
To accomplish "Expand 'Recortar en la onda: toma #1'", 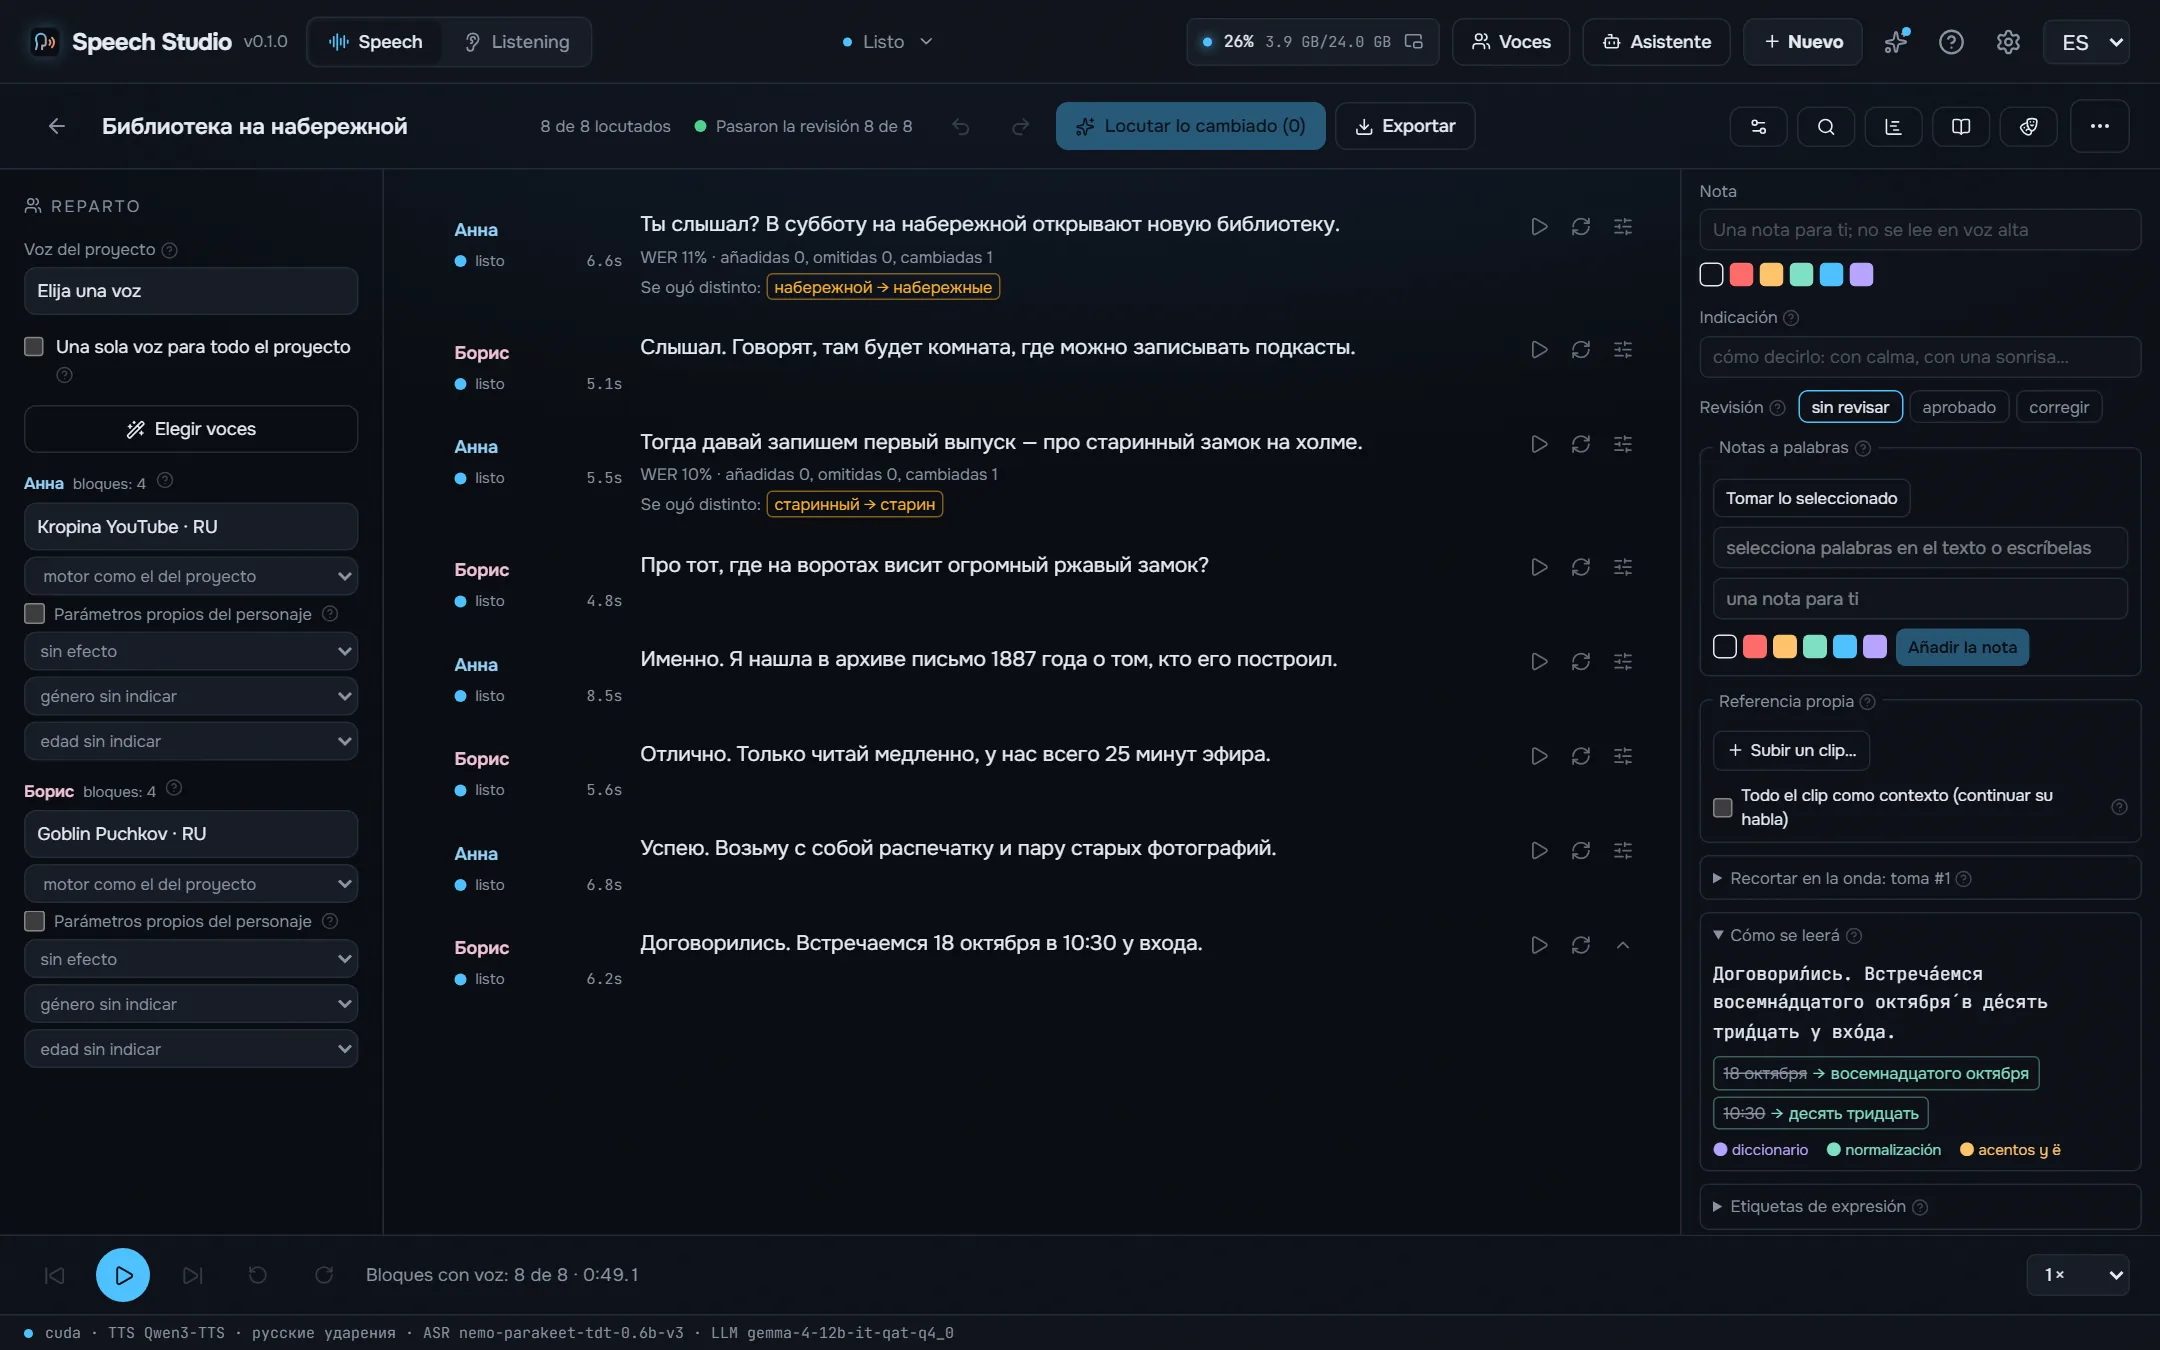I will (x=1920, y=878).
